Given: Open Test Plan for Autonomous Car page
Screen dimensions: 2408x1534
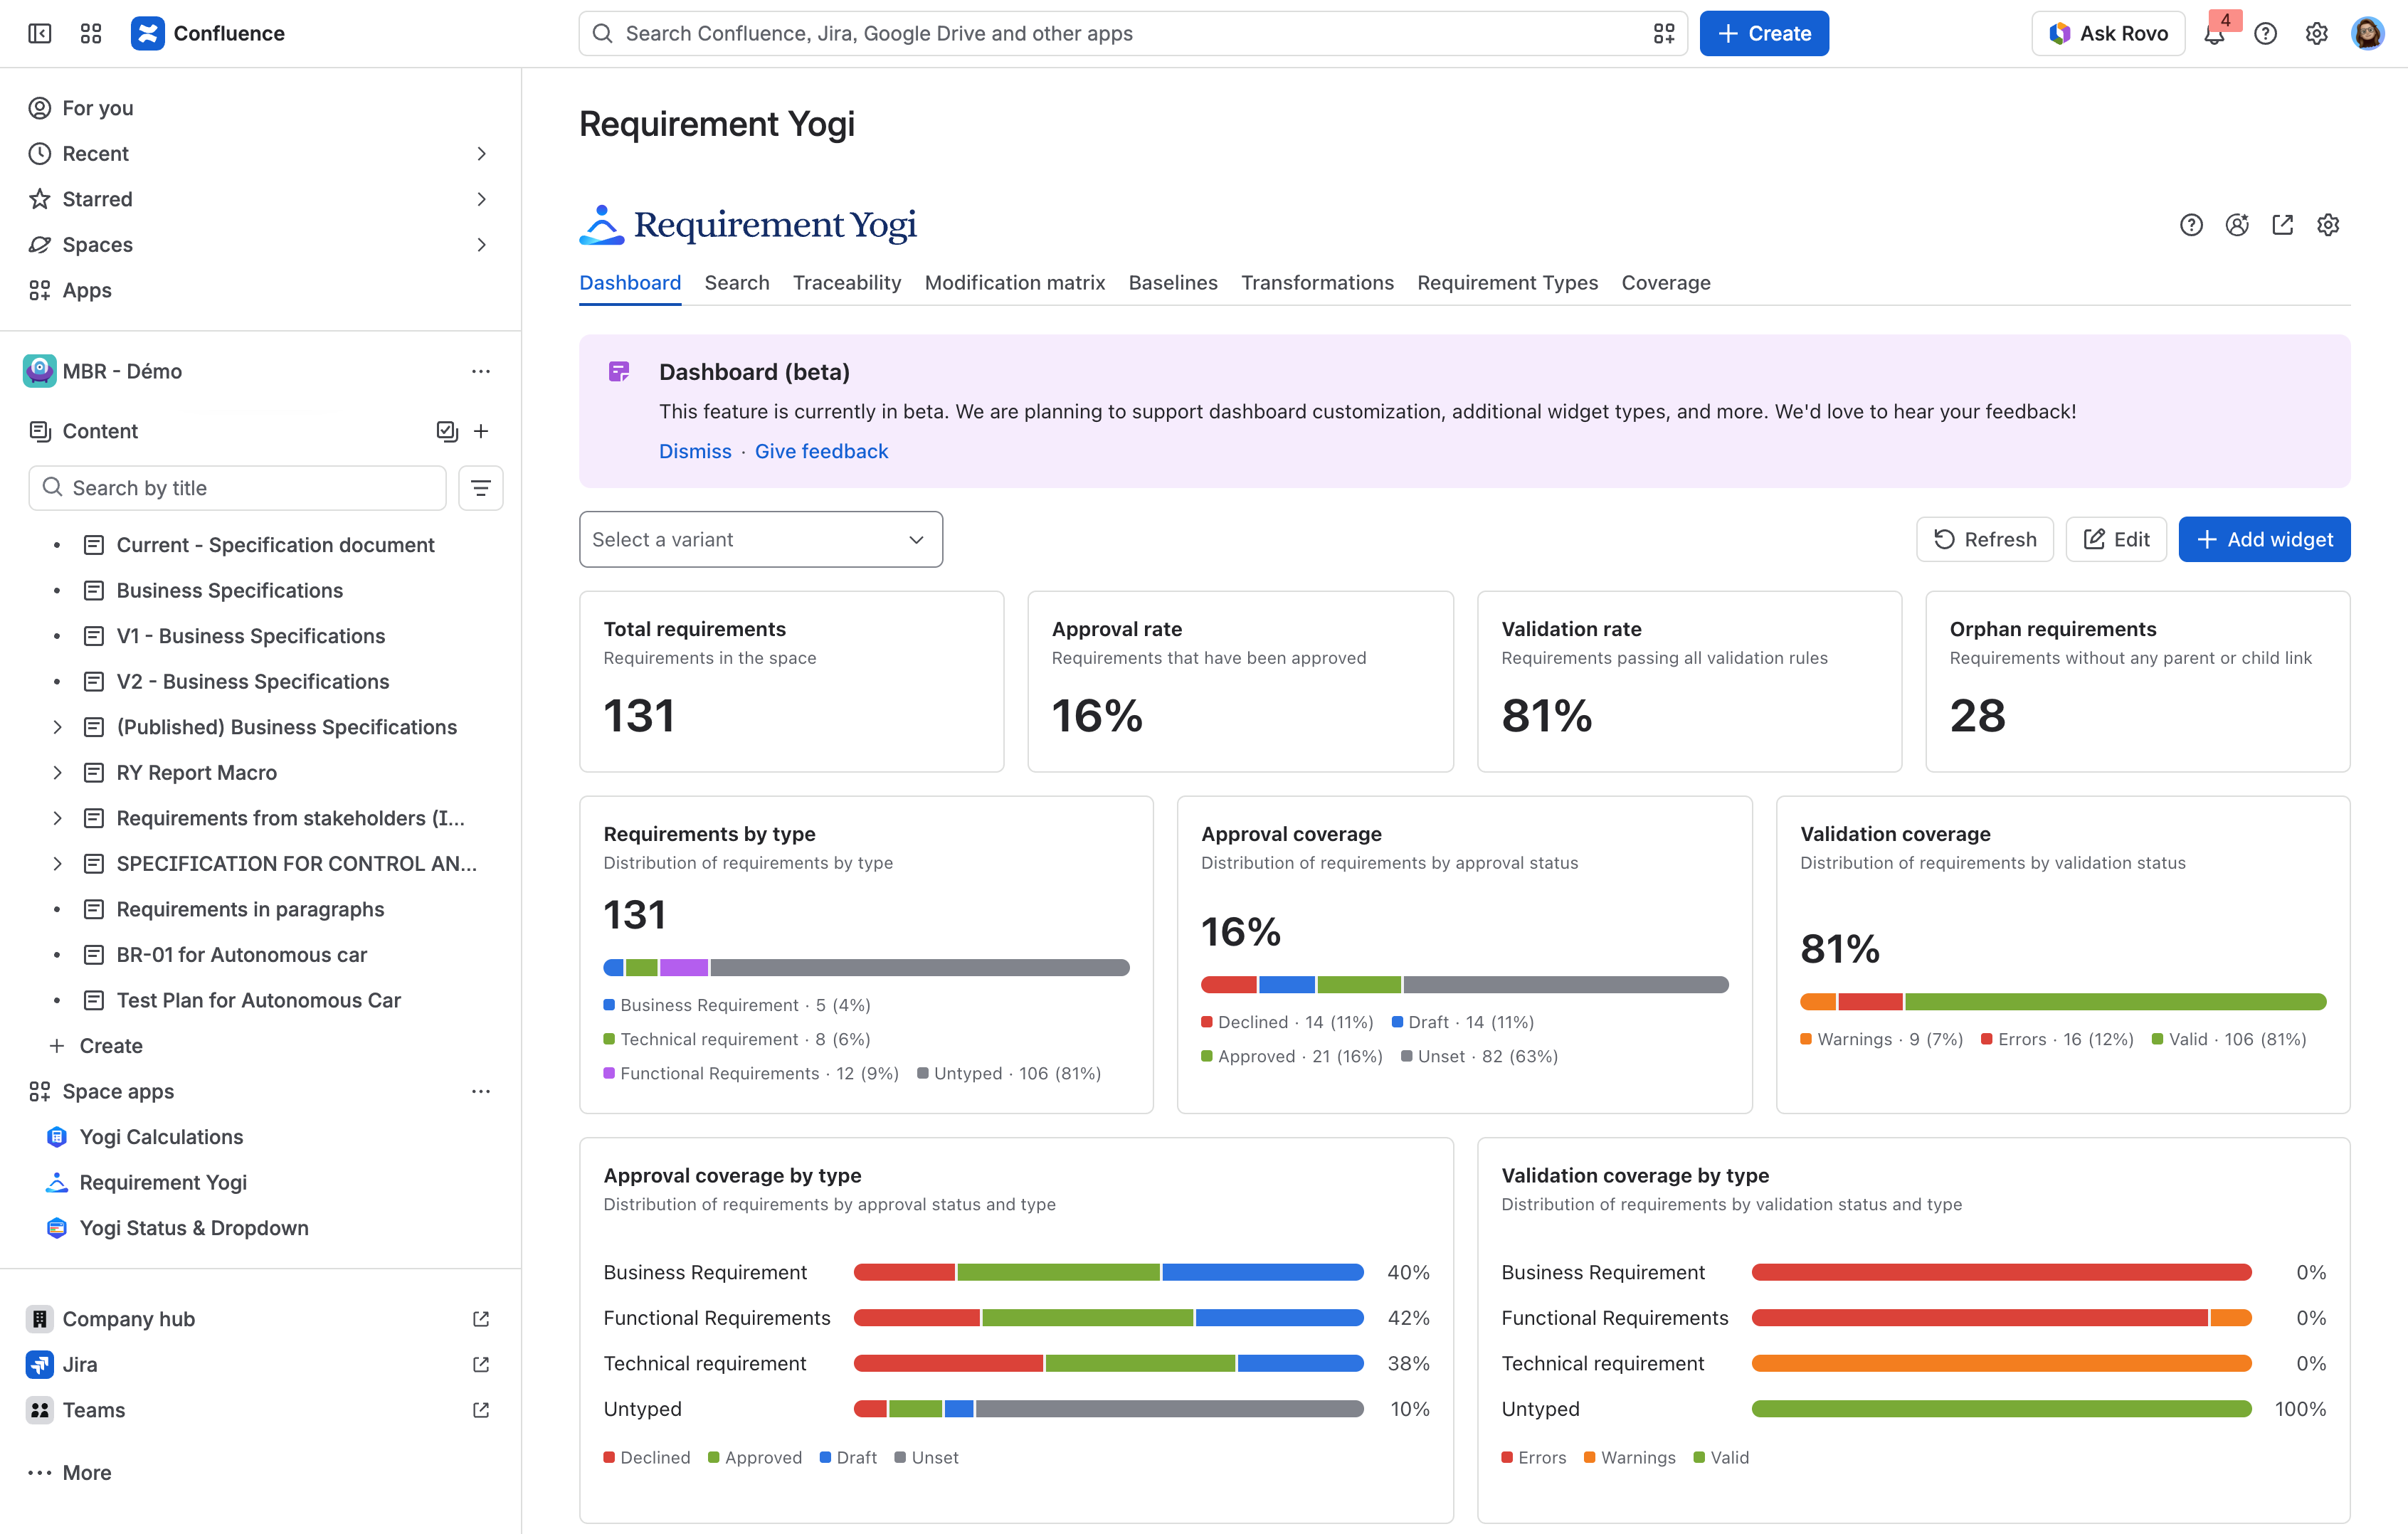Looking at the screenshot, I should tap(258, 1000).
